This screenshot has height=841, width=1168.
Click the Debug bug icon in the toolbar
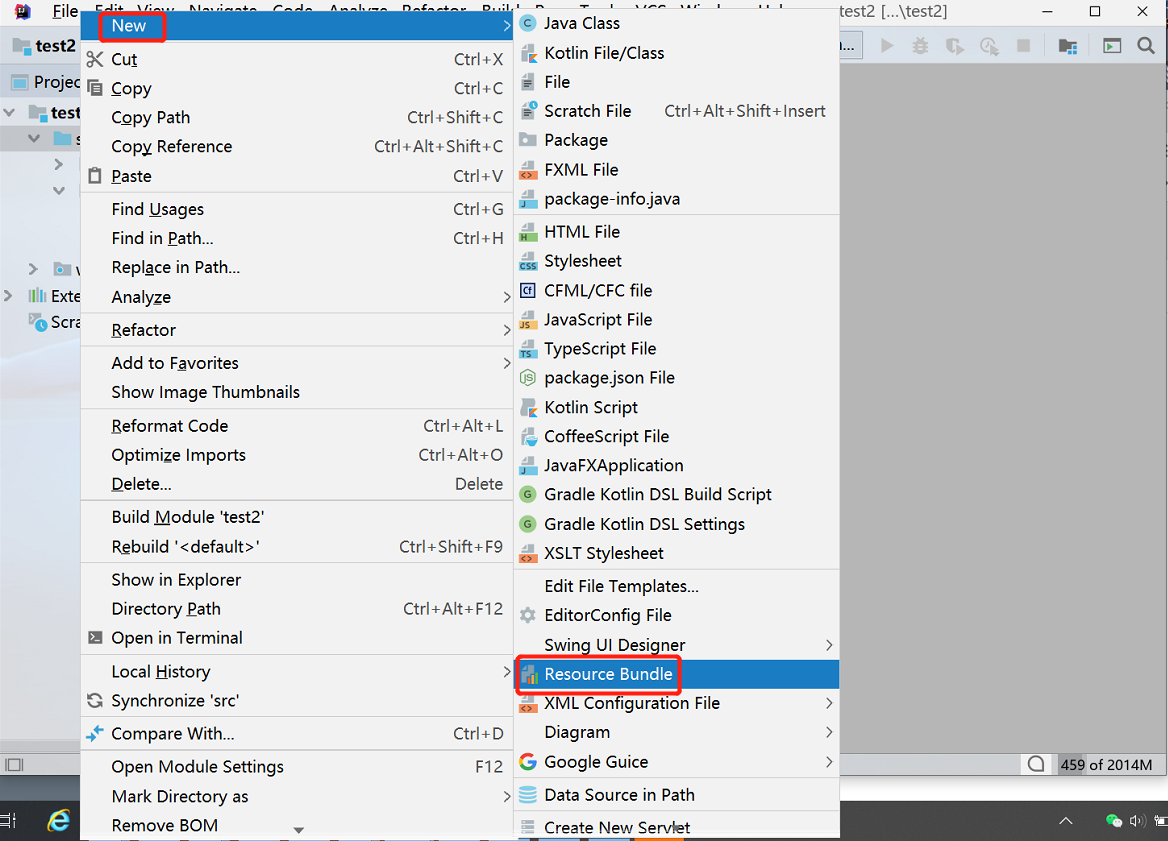coord(919,45)
